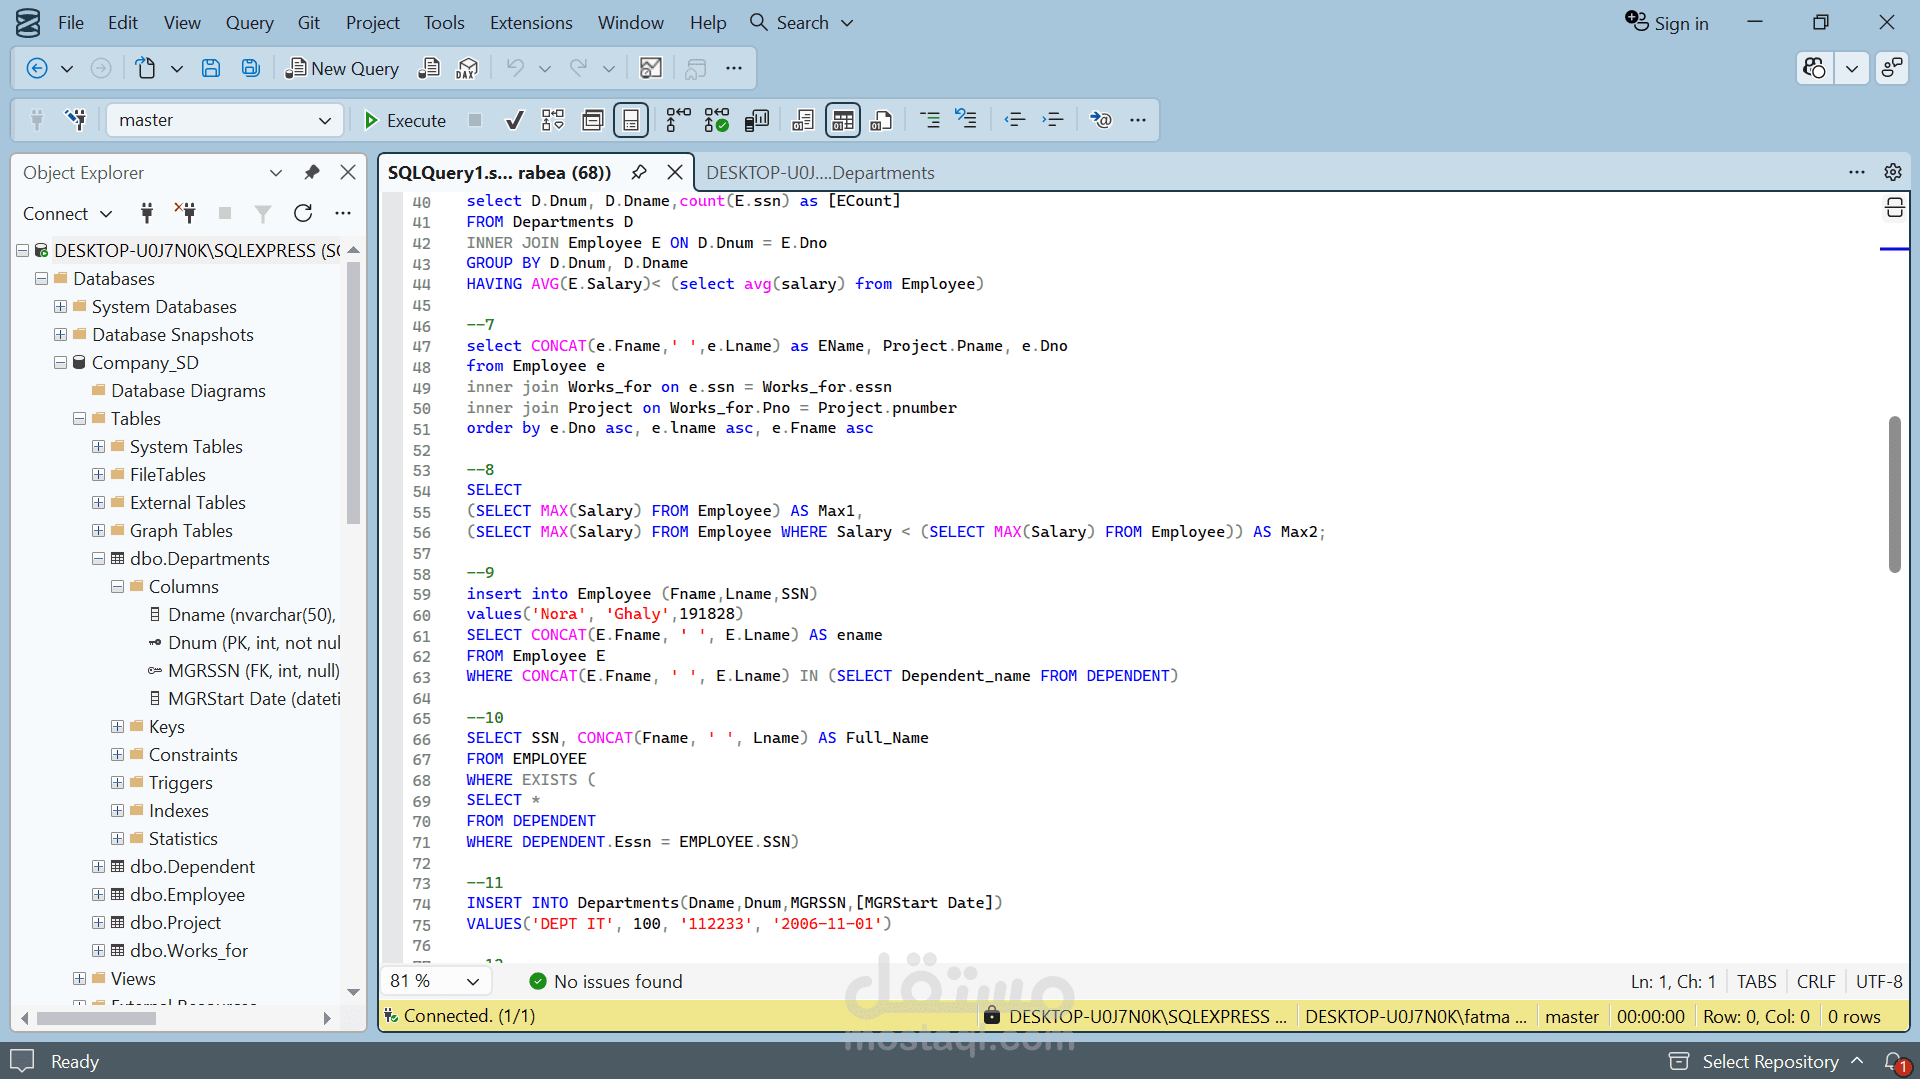Click the Execute button

point(405,120)
